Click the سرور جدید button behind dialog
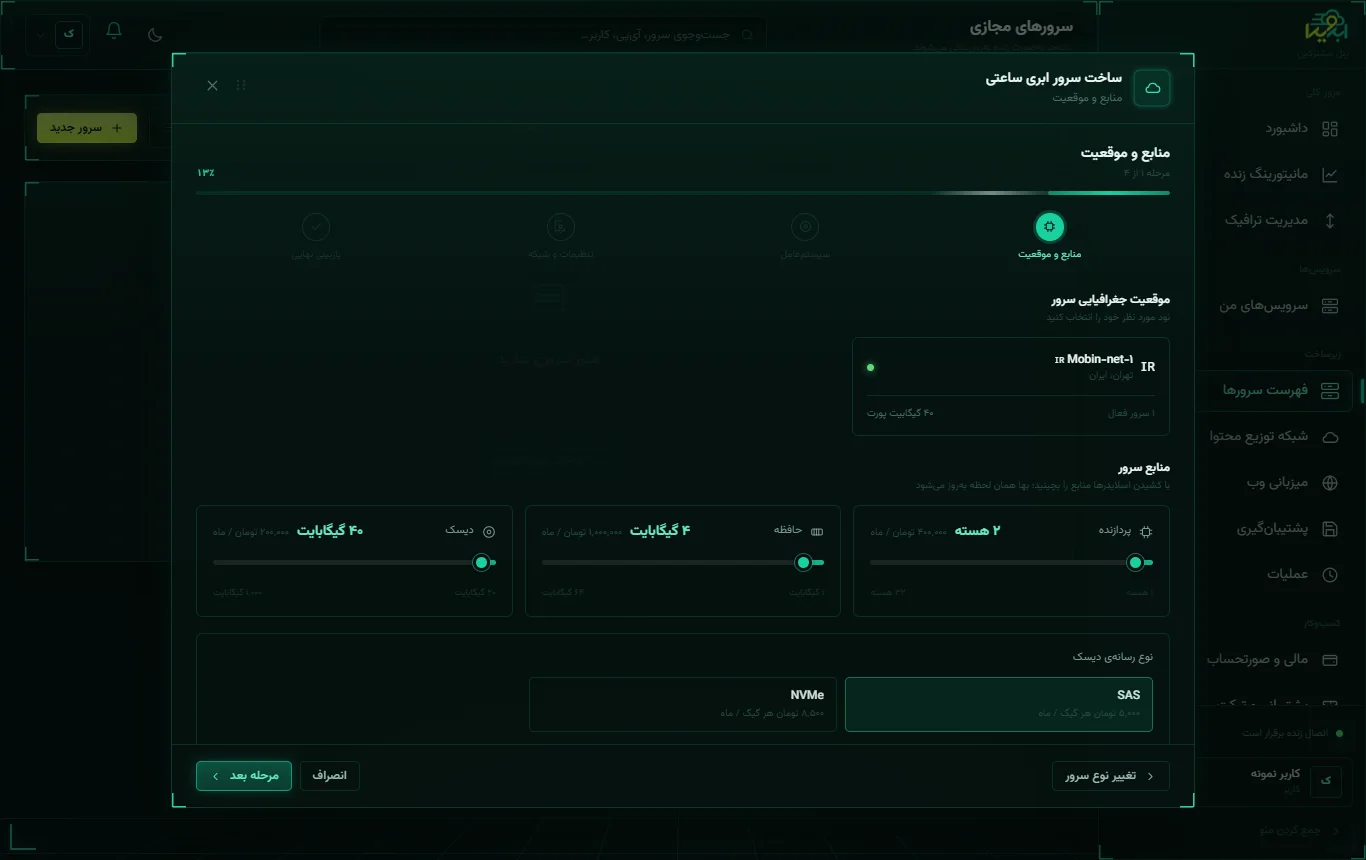Image resolution: width=1366 pixels, height=860 pixels. coord(87,128)
